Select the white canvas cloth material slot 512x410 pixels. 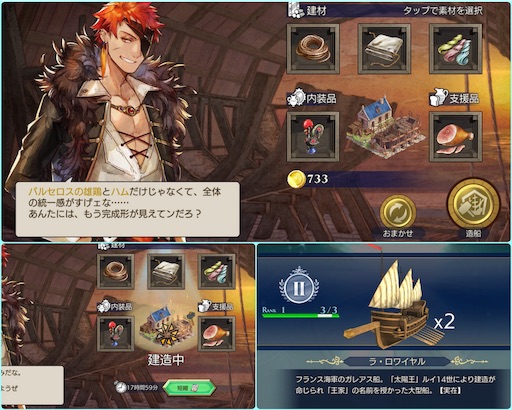point(384,49)
